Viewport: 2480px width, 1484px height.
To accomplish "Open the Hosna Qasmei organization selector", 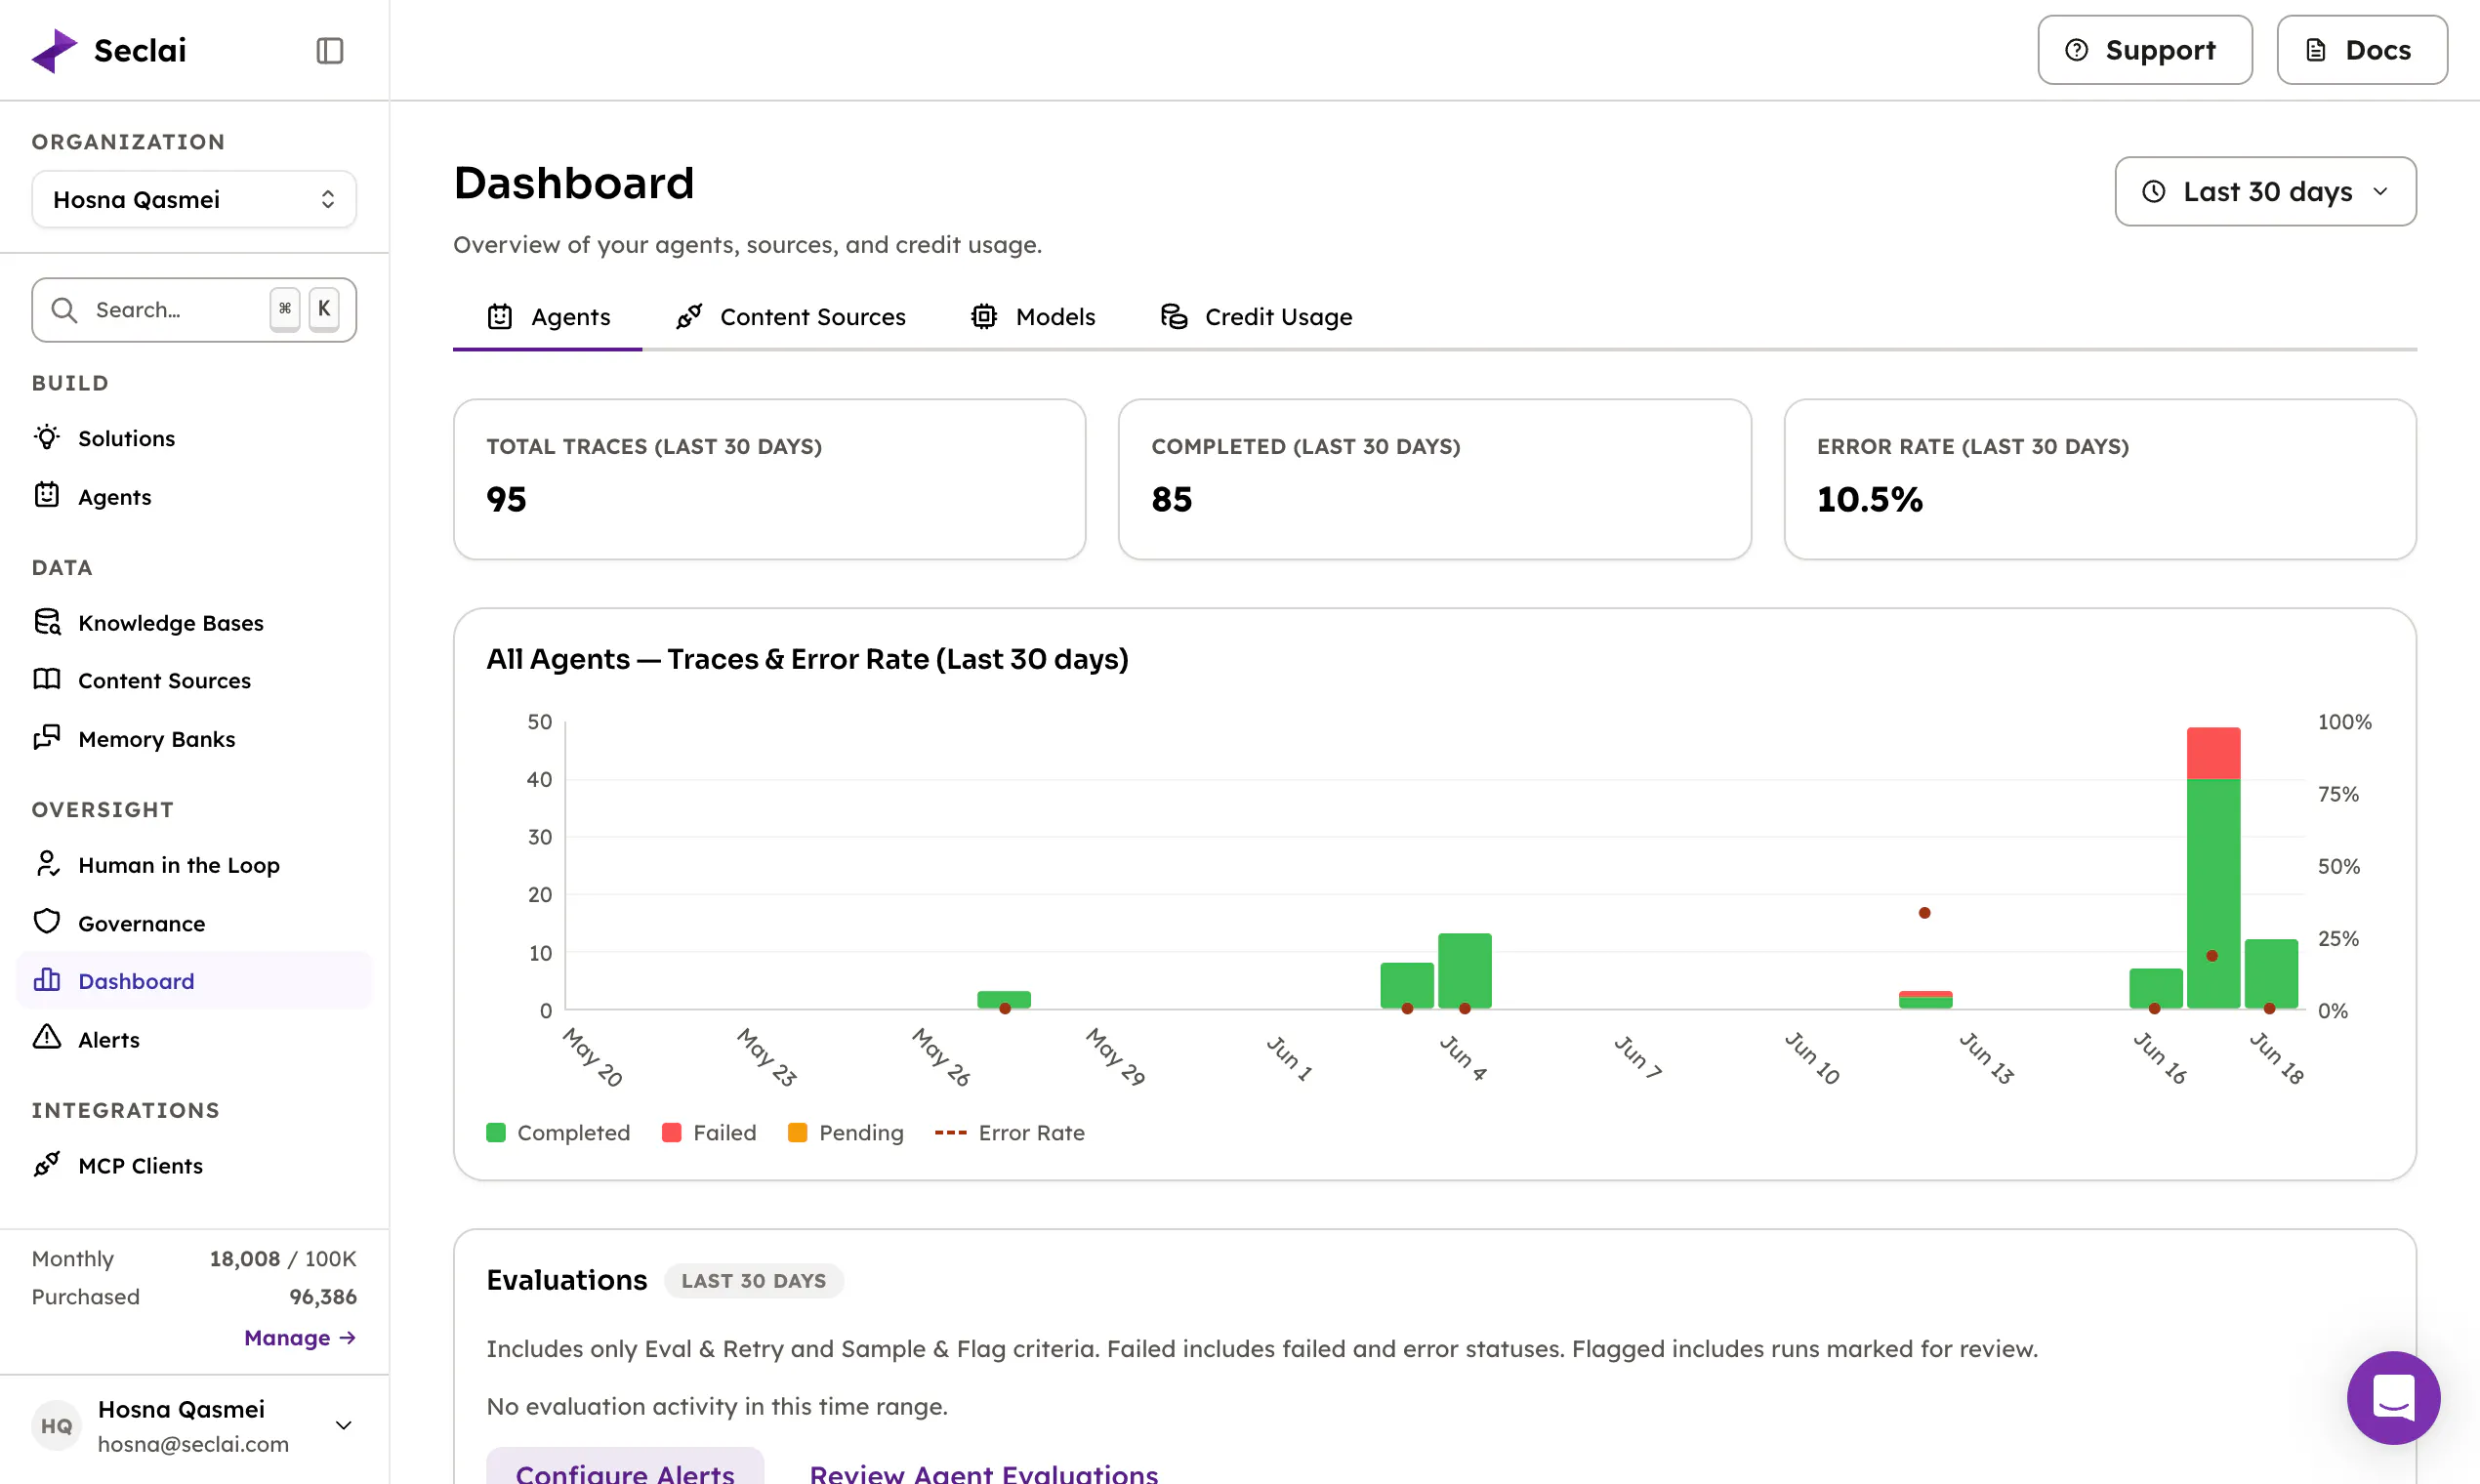I will (194, 199).
